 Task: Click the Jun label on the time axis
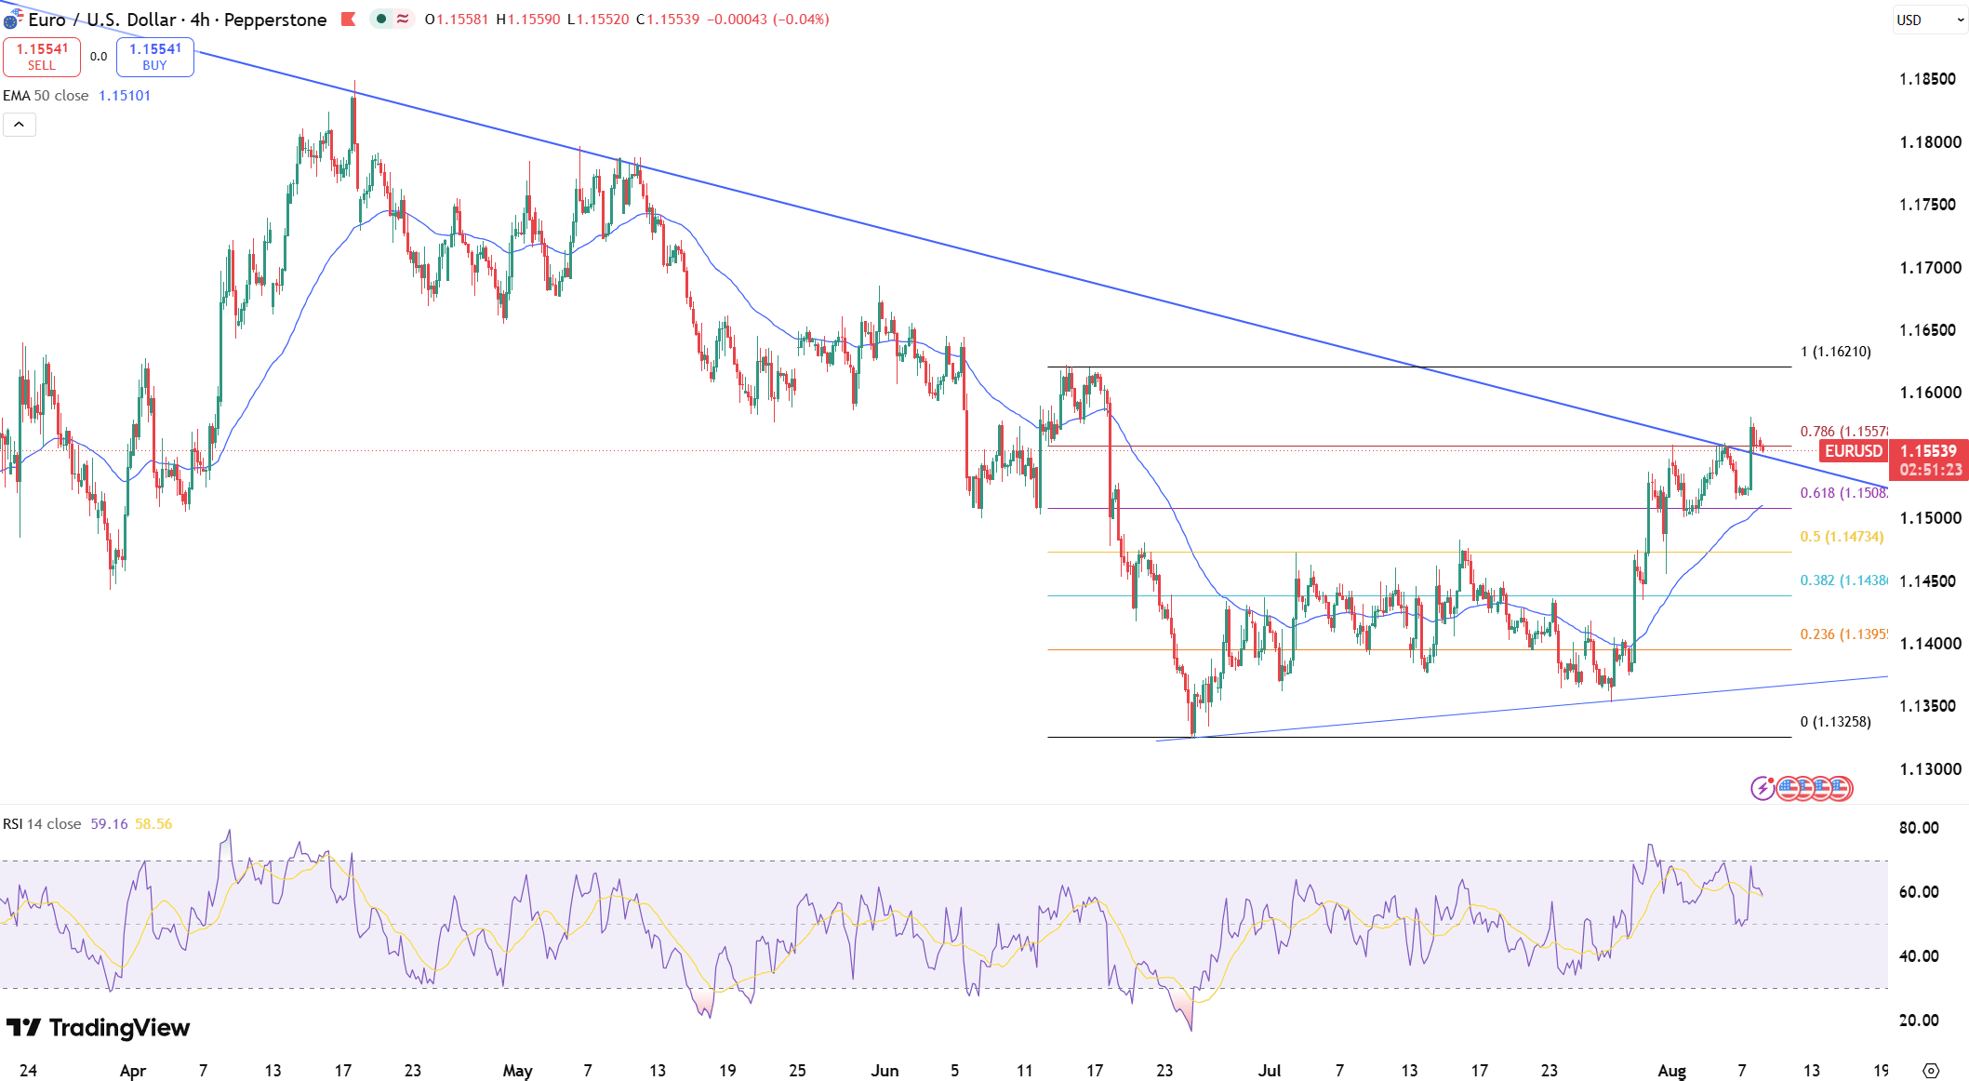[x=884, y=1071]
